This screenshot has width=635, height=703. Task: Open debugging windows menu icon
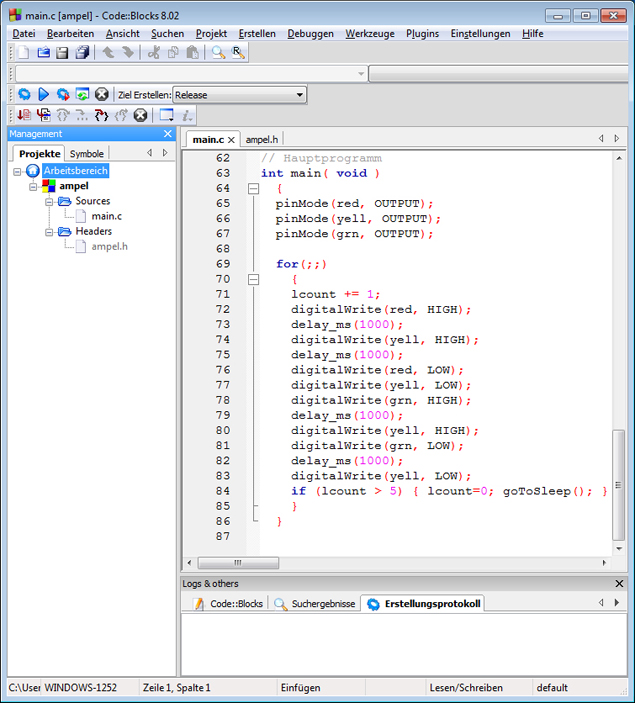pyautogui.click(x=167, y=116)
